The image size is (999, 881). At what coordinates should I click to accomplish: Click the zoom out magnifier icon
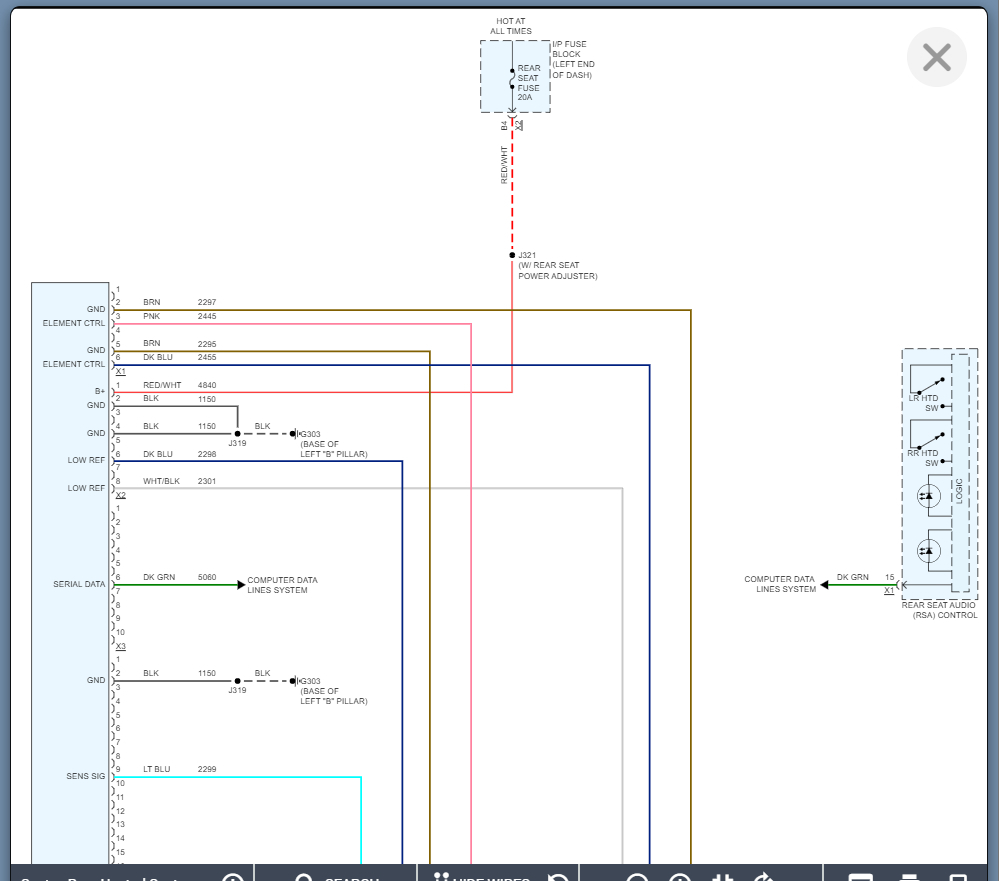[637, 877]
